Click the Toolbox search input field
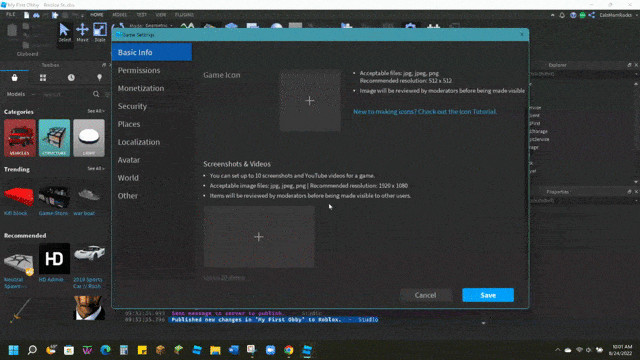 pos(65,94)
